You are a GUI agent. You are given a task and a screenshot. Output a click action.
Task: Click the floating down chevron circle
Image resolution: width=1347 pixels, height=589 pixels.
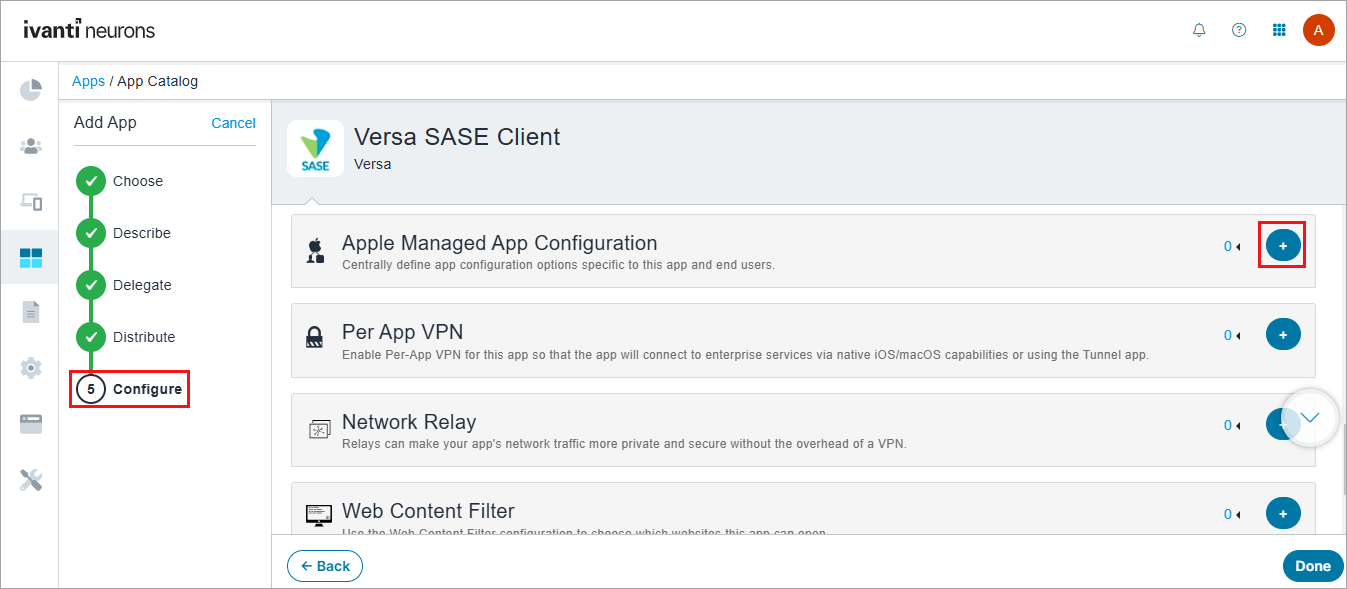[1310, 417]
